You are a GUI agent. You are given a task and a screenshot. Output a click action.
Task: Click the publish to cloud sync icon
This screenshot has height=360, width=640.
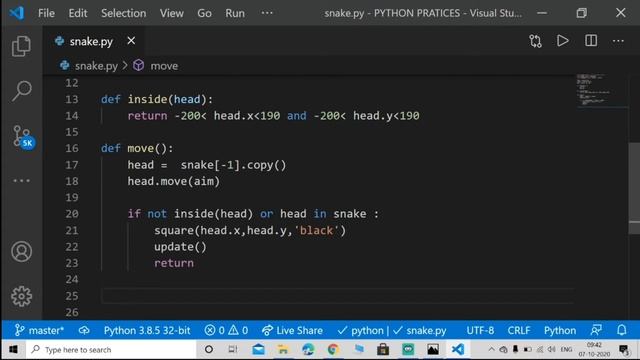tap(84, 330)
